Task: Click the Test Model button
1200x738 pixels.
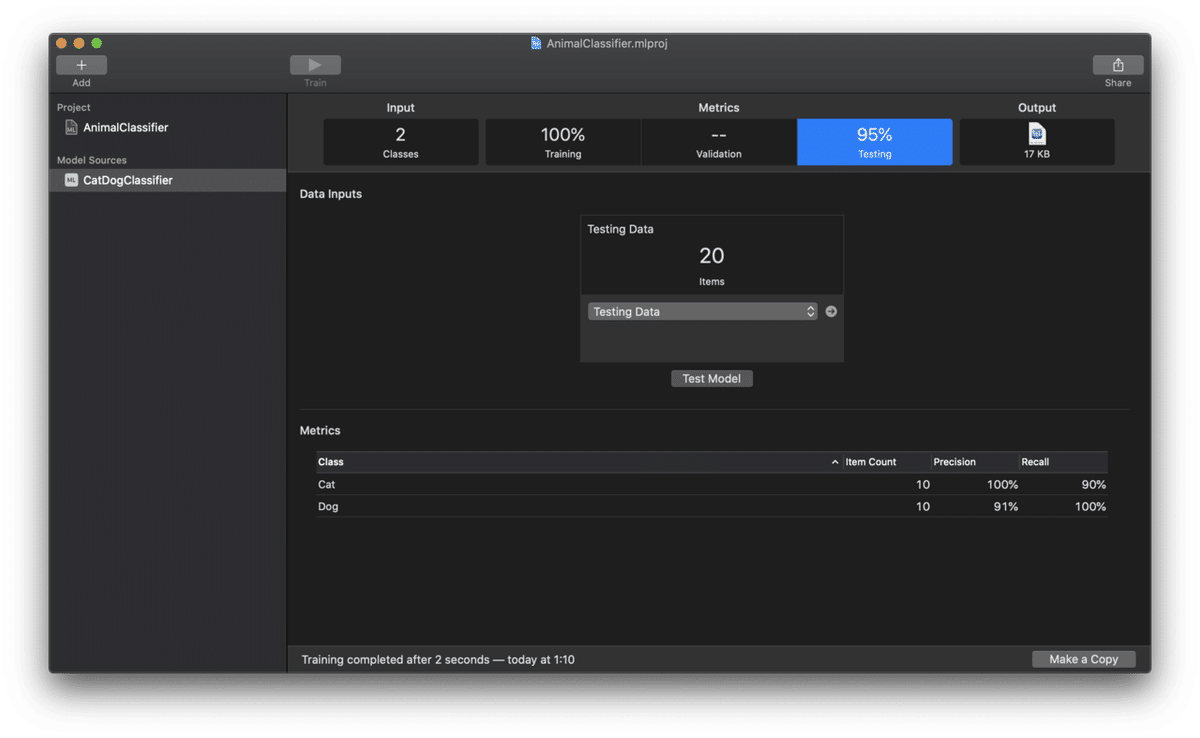Action: 712,378
